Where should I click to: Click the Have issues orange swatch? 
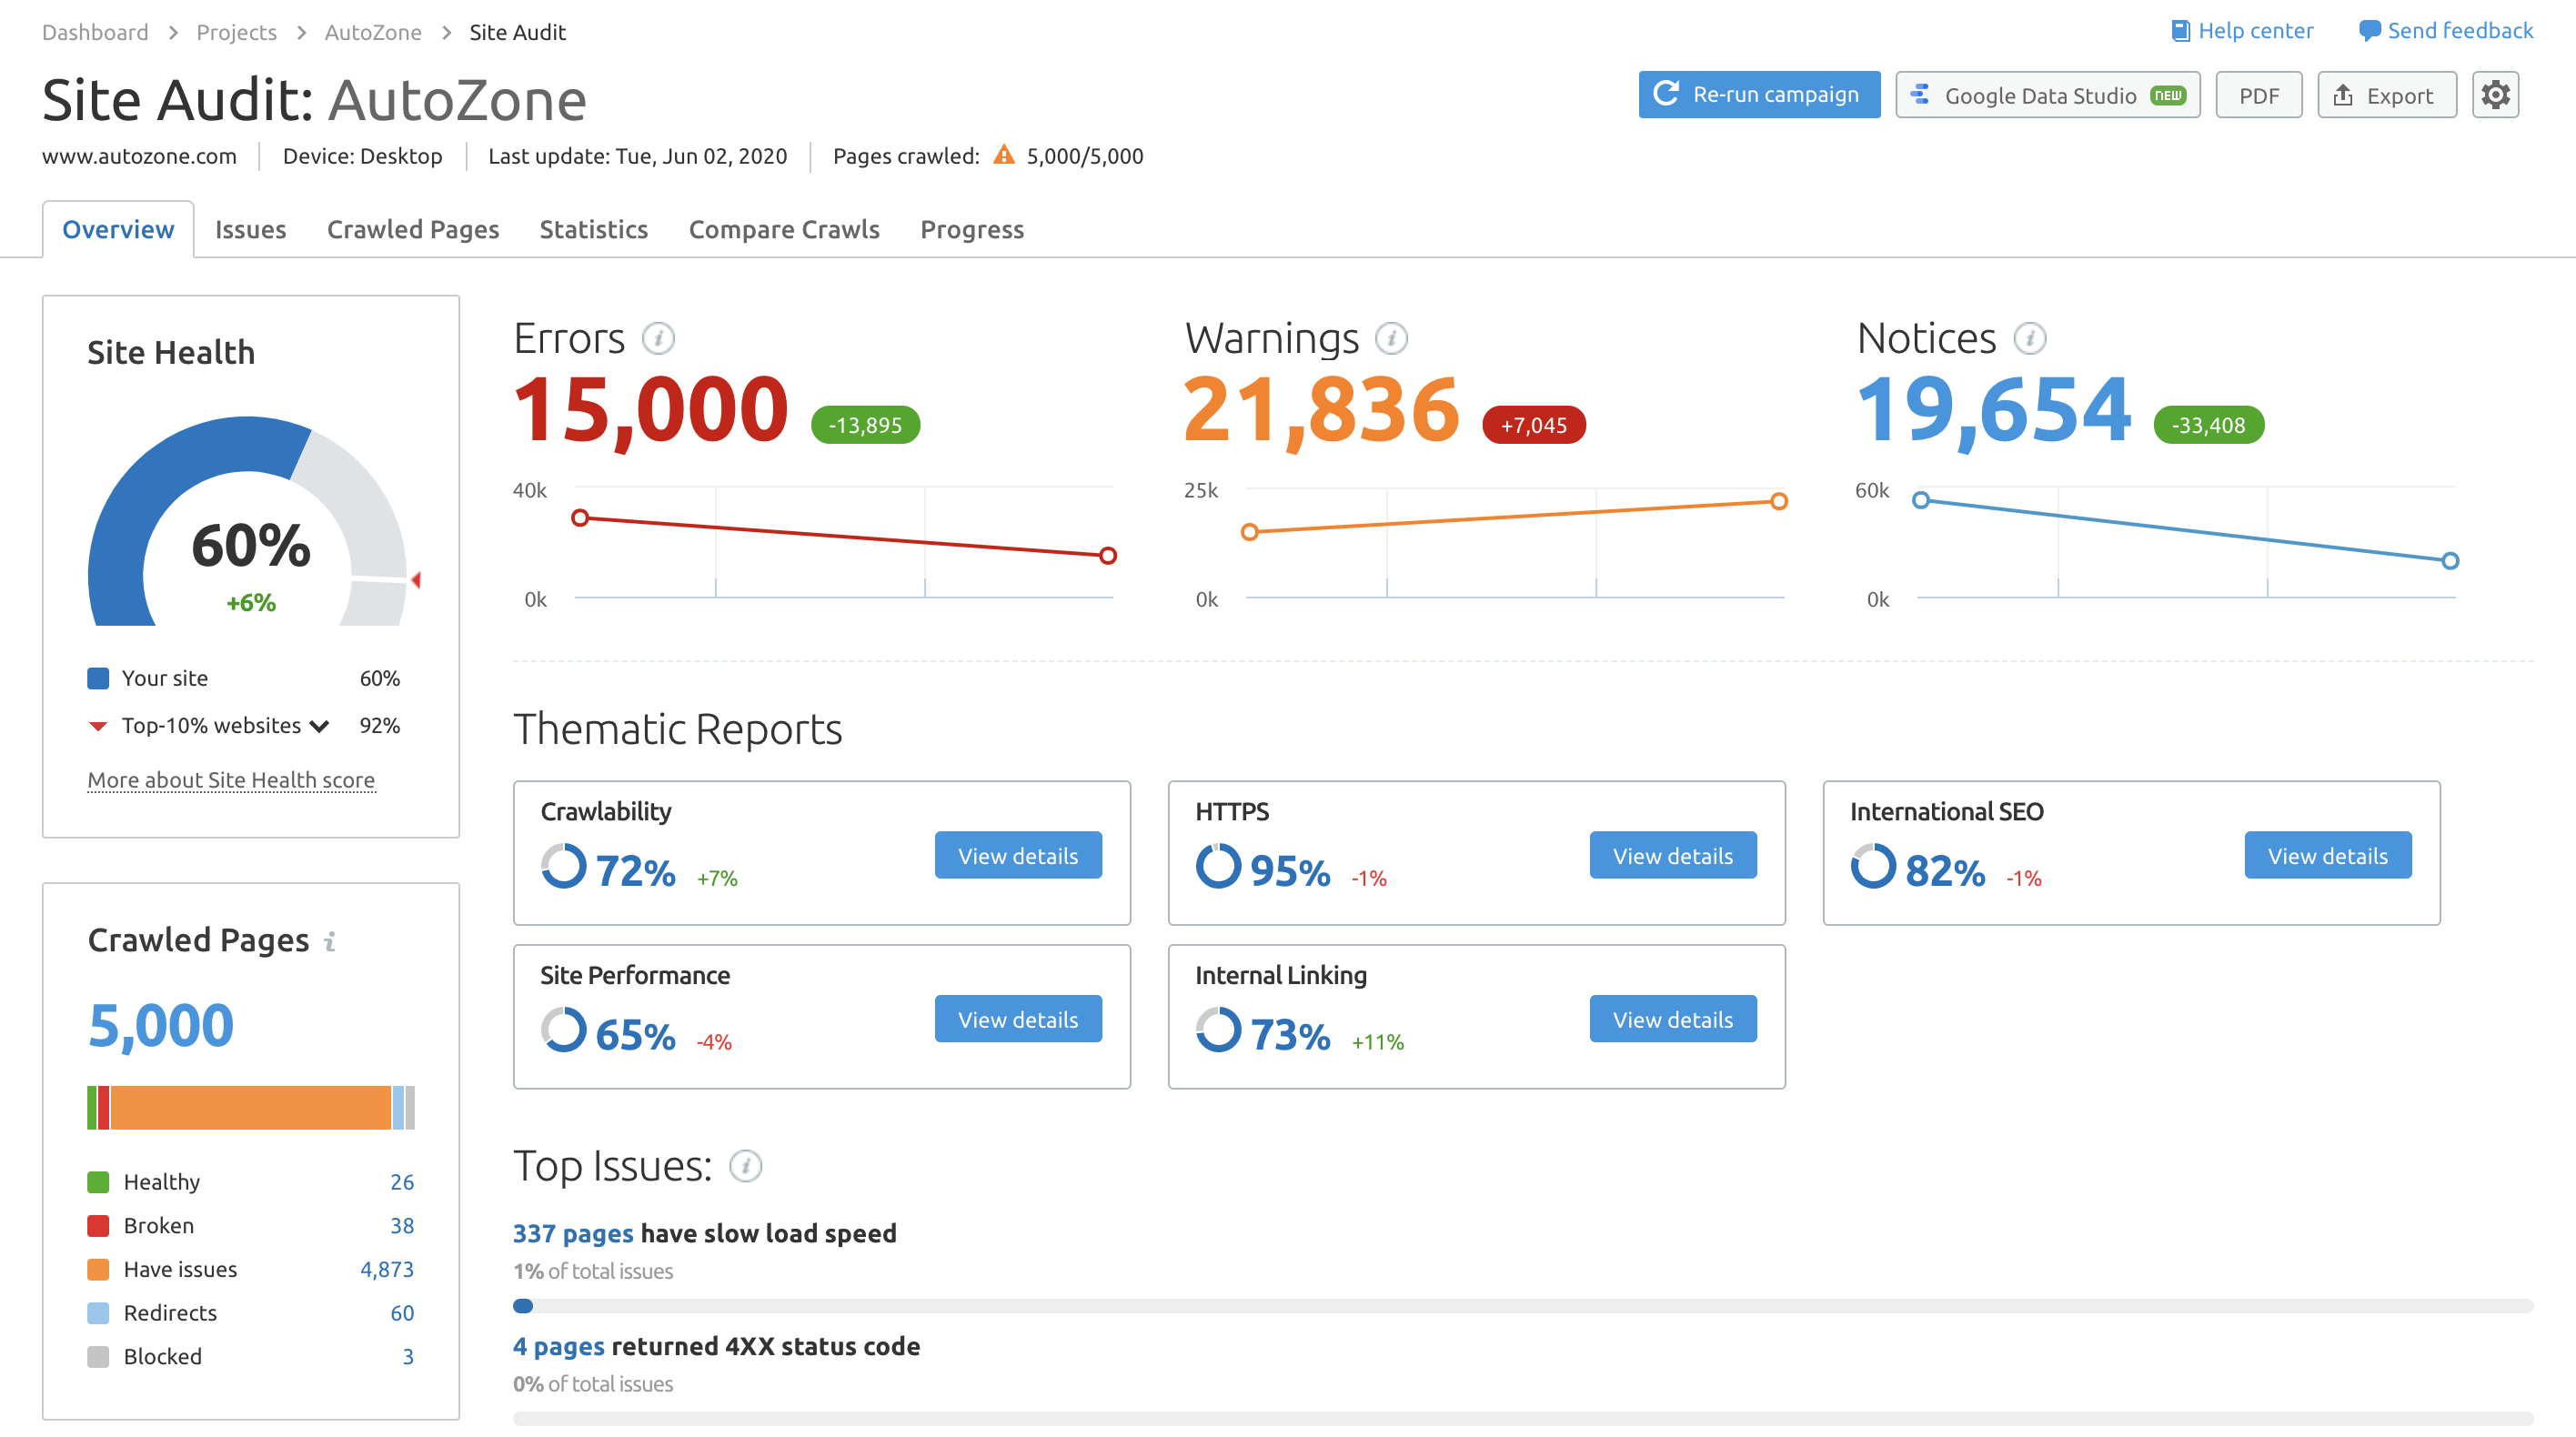pyautogui.click(x=98, y=1270)
